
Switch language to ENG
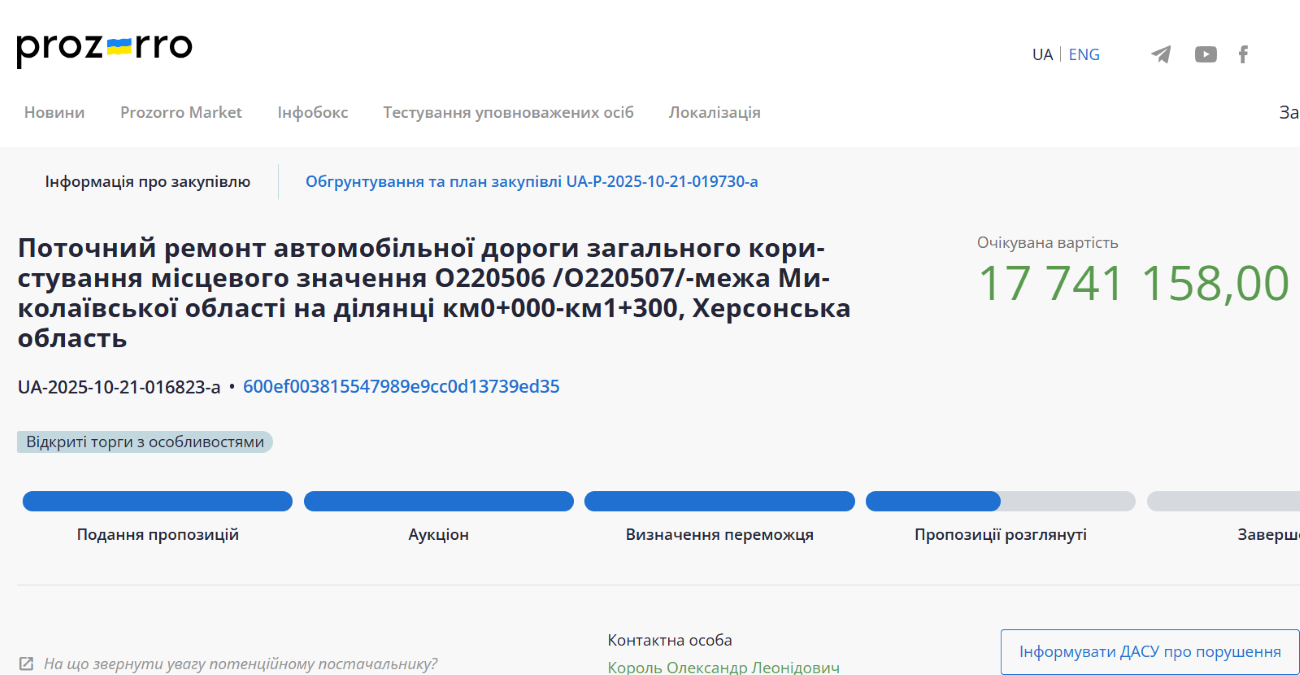[1084, 55]
